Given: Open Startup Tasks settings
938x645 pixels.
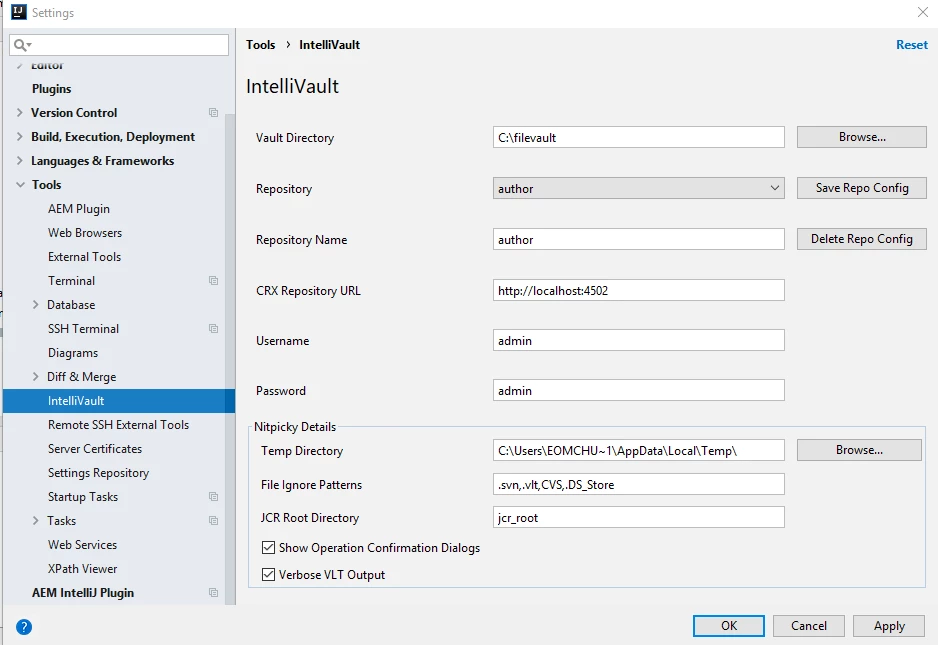Looking at the screenshot, I should coord(83,497).
